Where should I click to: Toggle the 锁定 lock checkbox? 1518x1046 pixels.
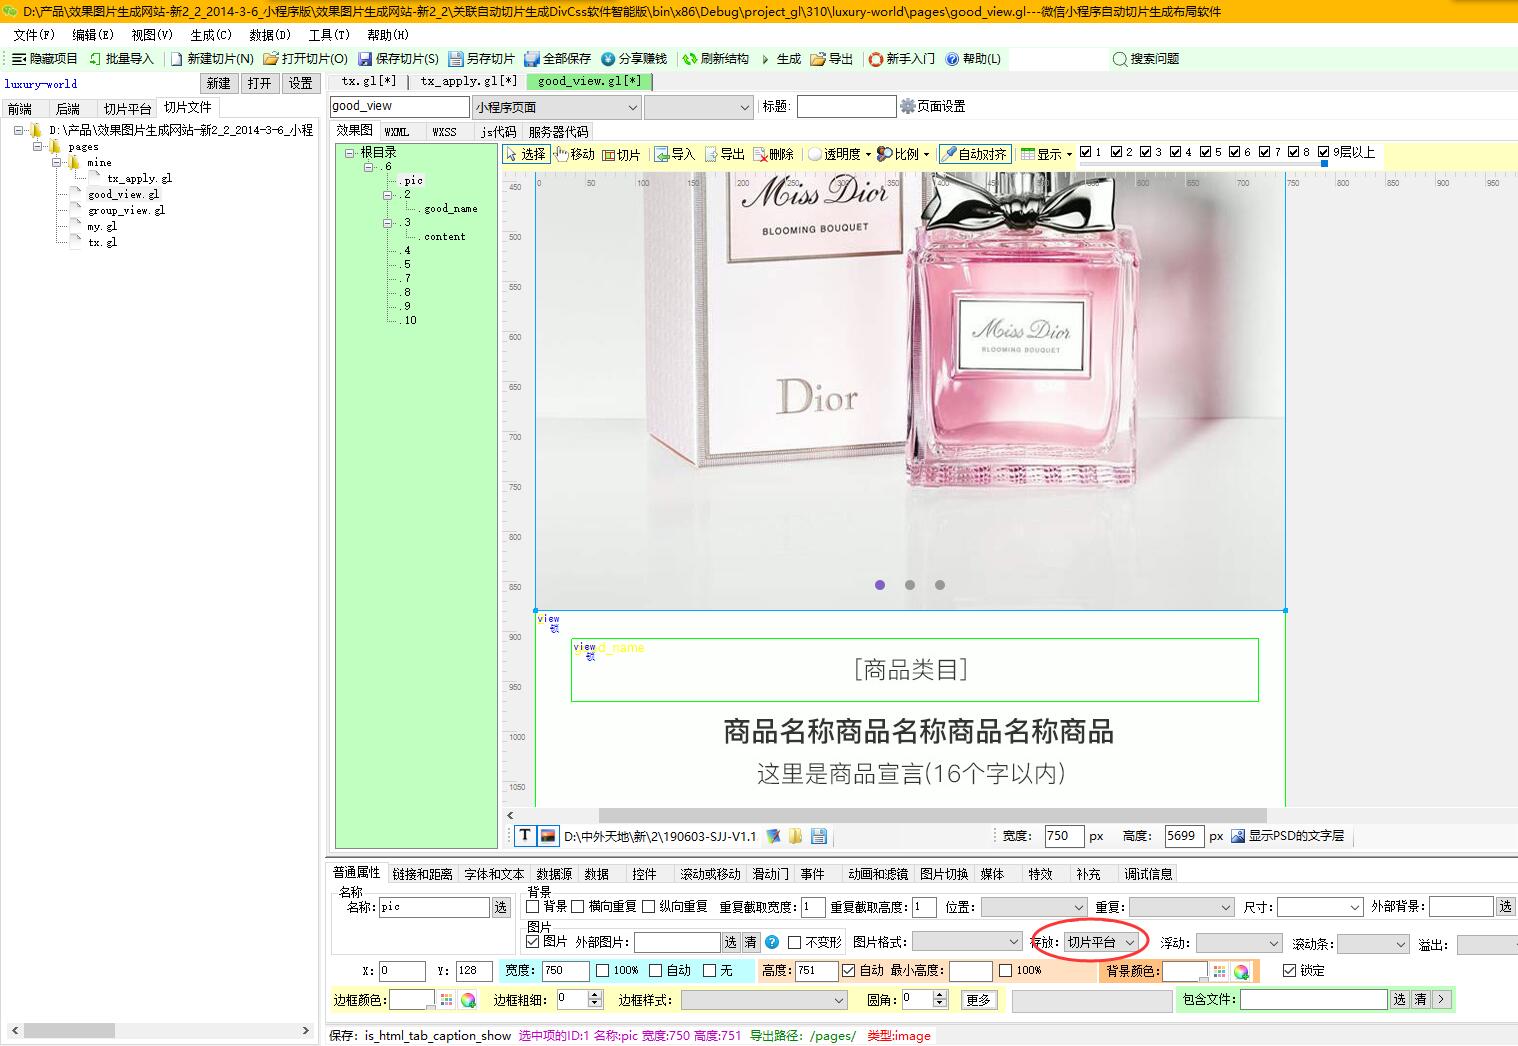(1289, 970)
